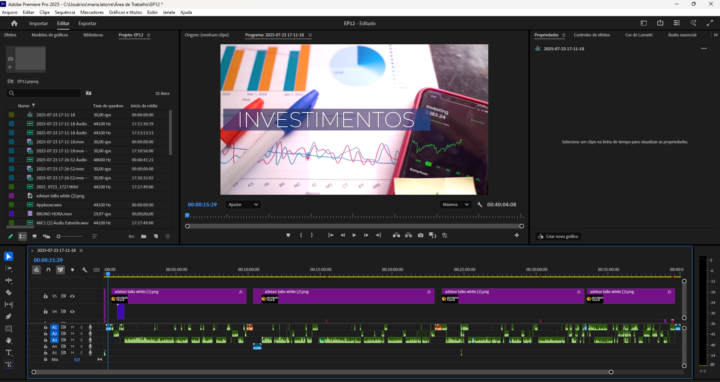Toggle the V5 track lock
Viewport: 720px width, 382px height.
(x=45, y=296)
